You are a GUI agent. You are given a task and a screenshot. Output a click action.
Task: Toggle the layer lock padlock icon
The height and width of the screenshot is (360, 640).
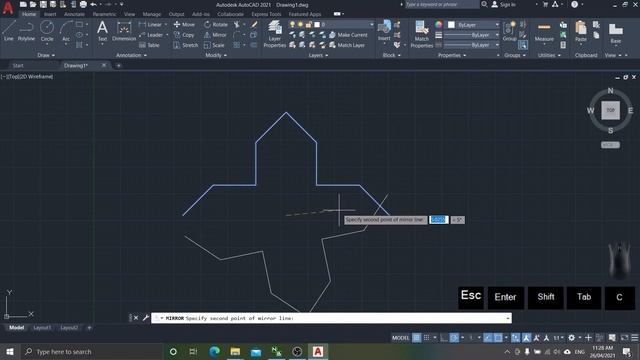[x=309, y=24]
